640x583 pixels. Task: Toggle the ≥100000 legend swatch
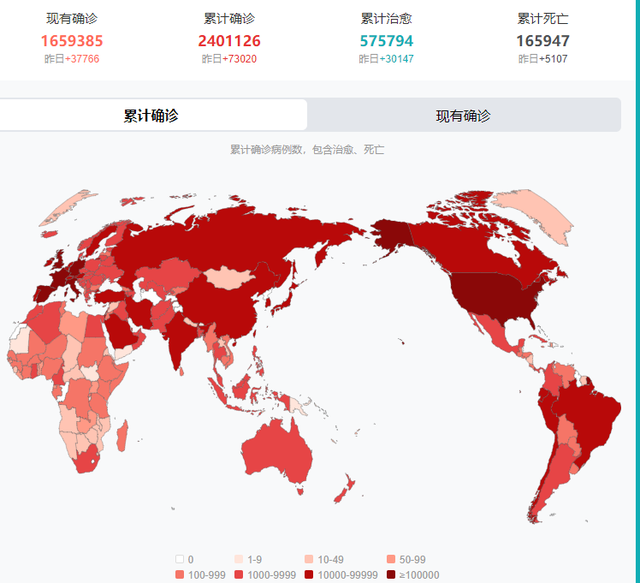[391, 575]
